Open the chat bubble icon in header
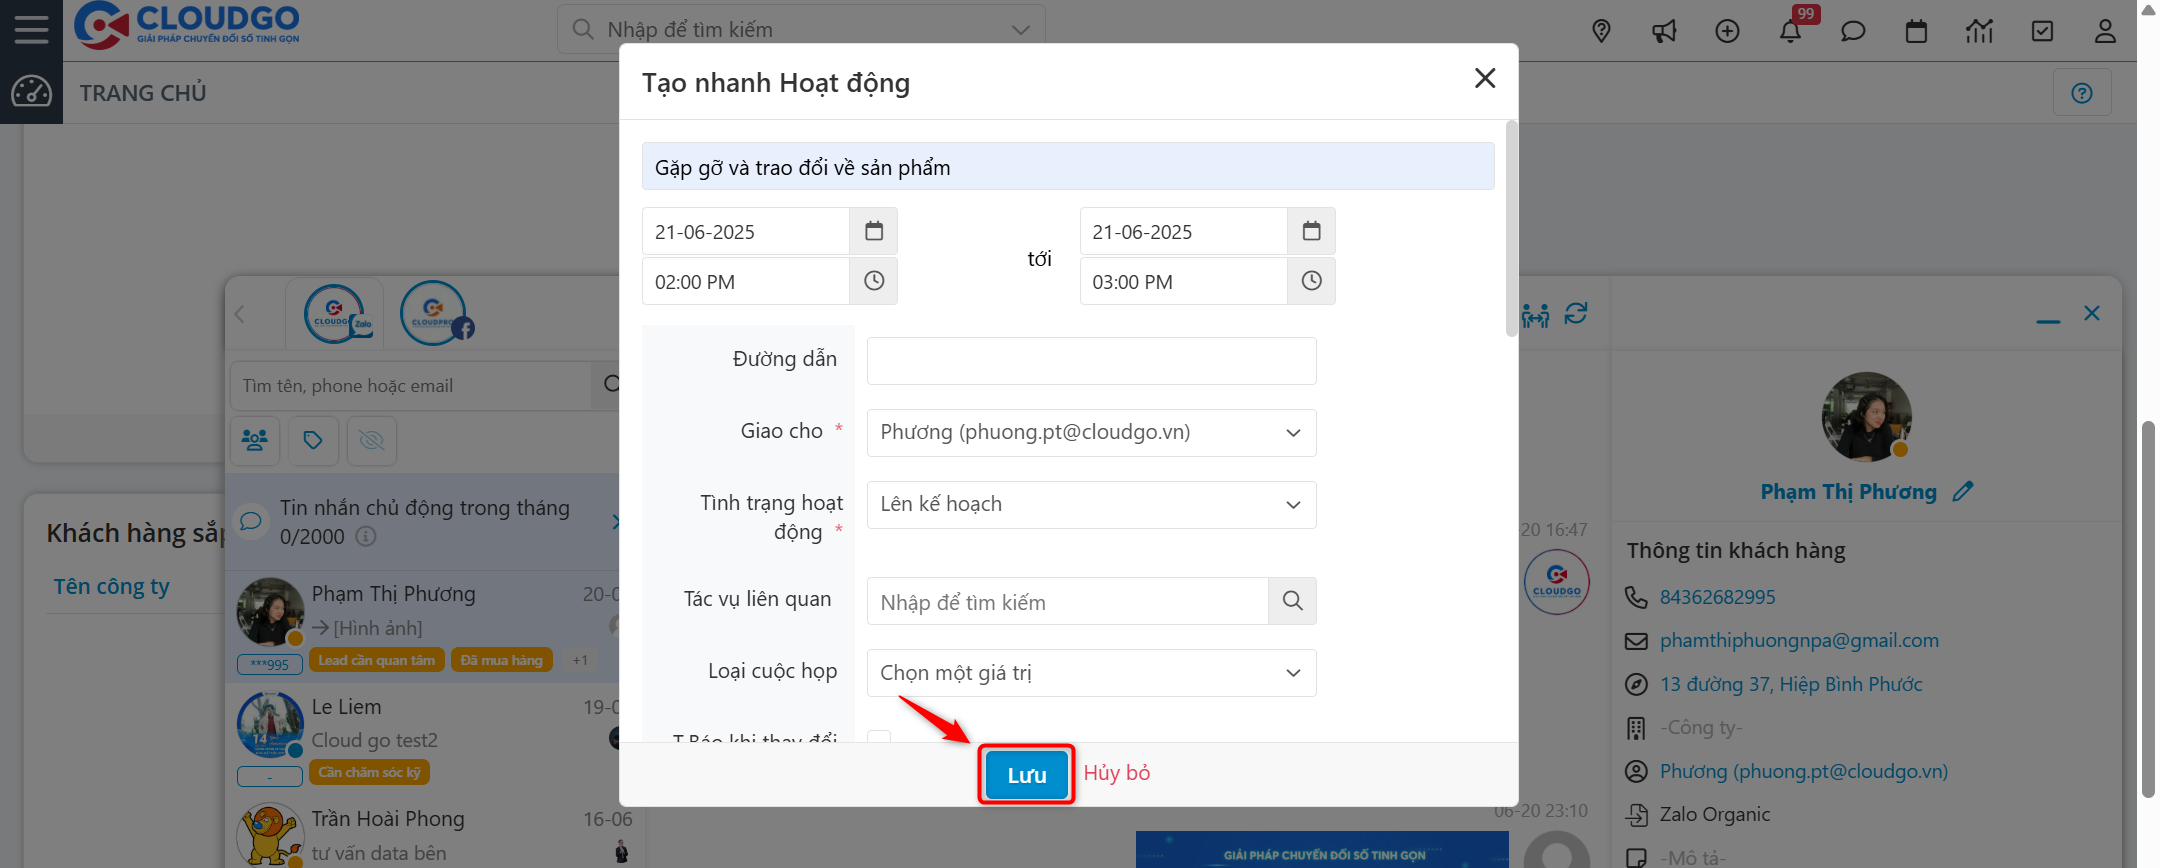 pos(1853,31)
